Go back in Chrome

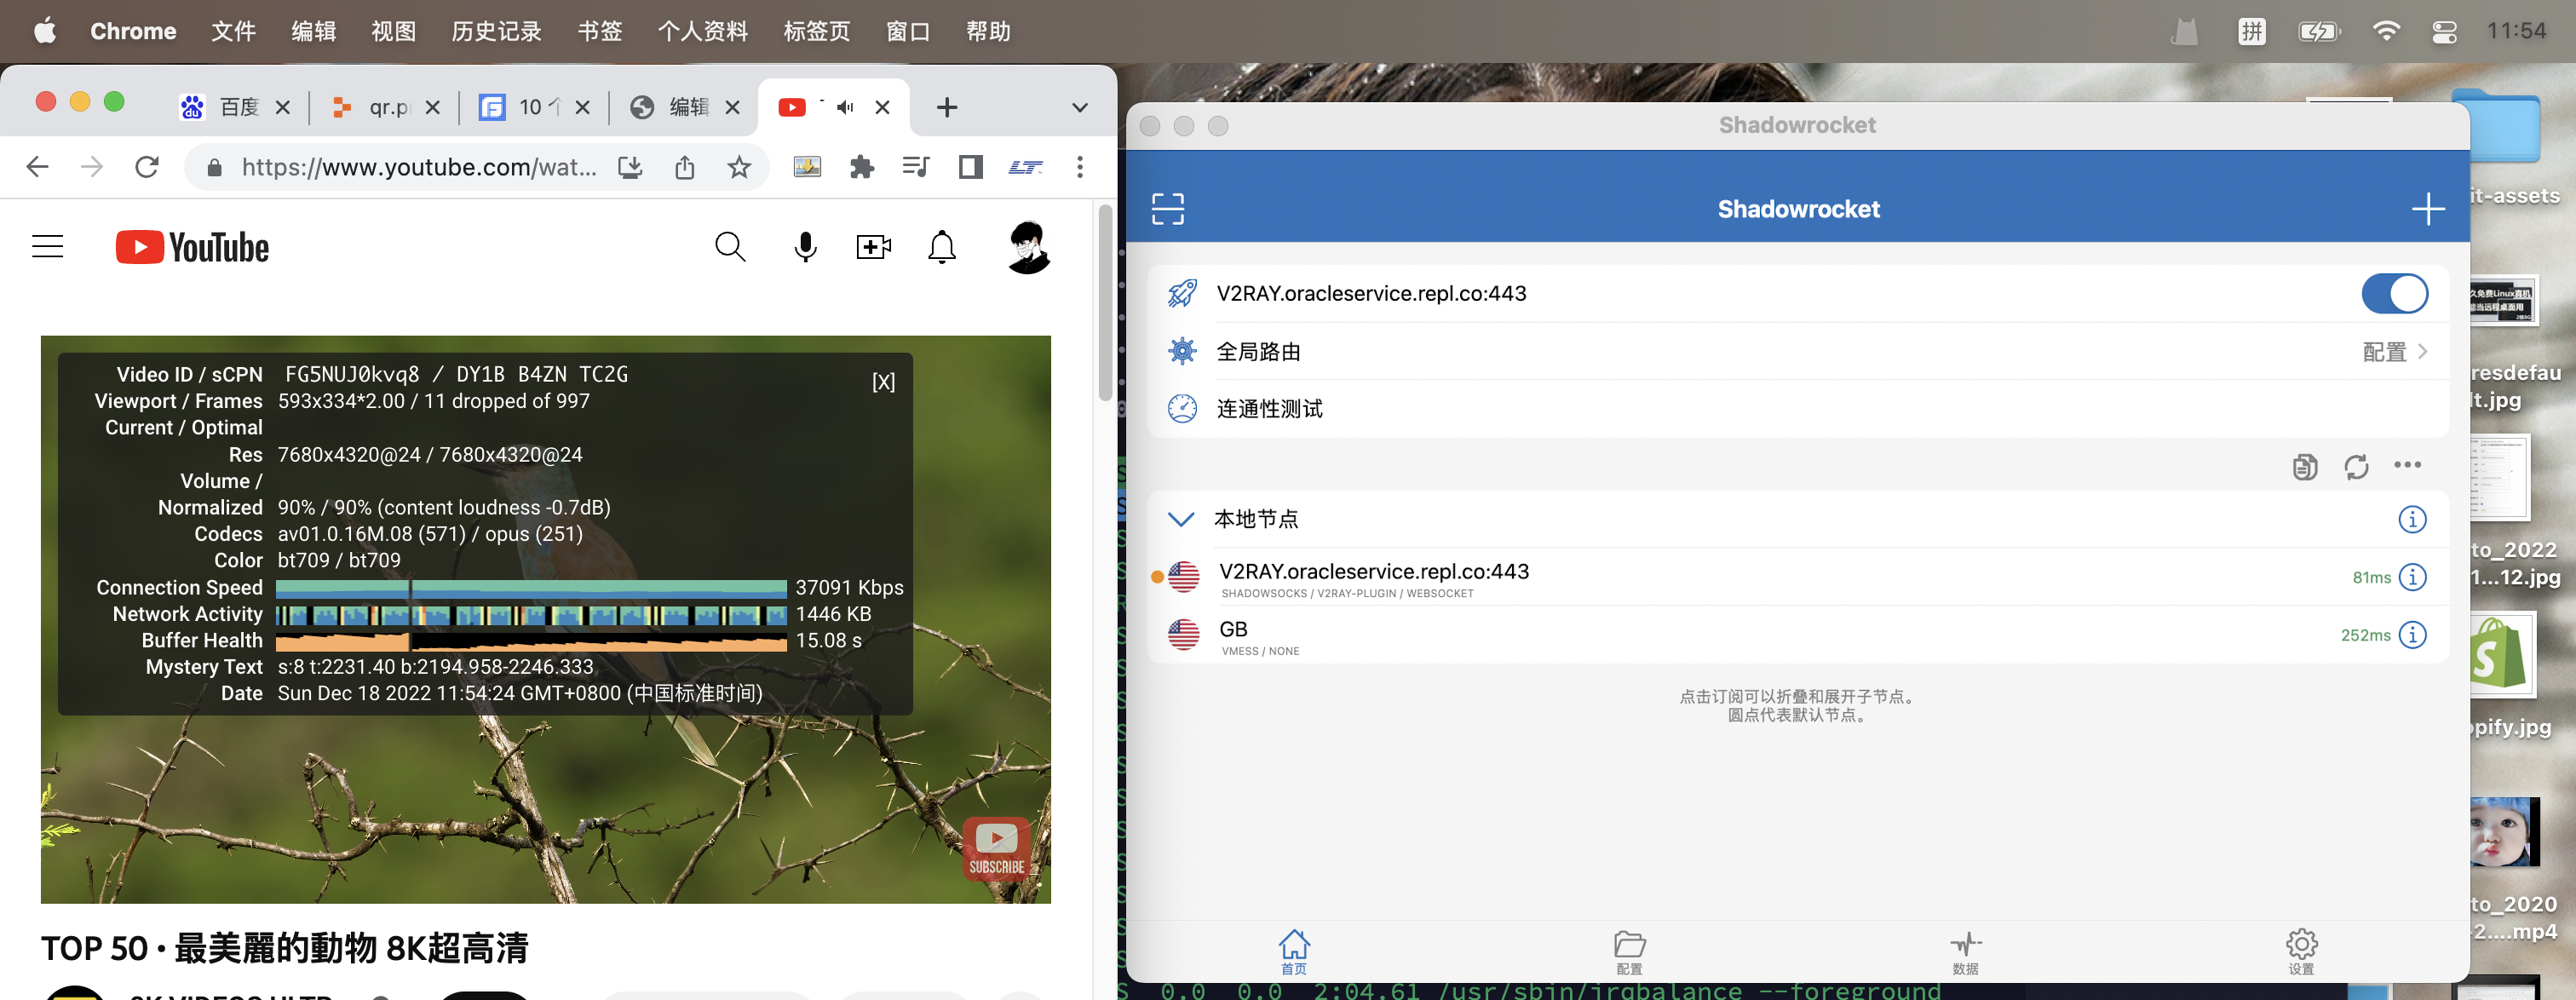click(37, 167)
